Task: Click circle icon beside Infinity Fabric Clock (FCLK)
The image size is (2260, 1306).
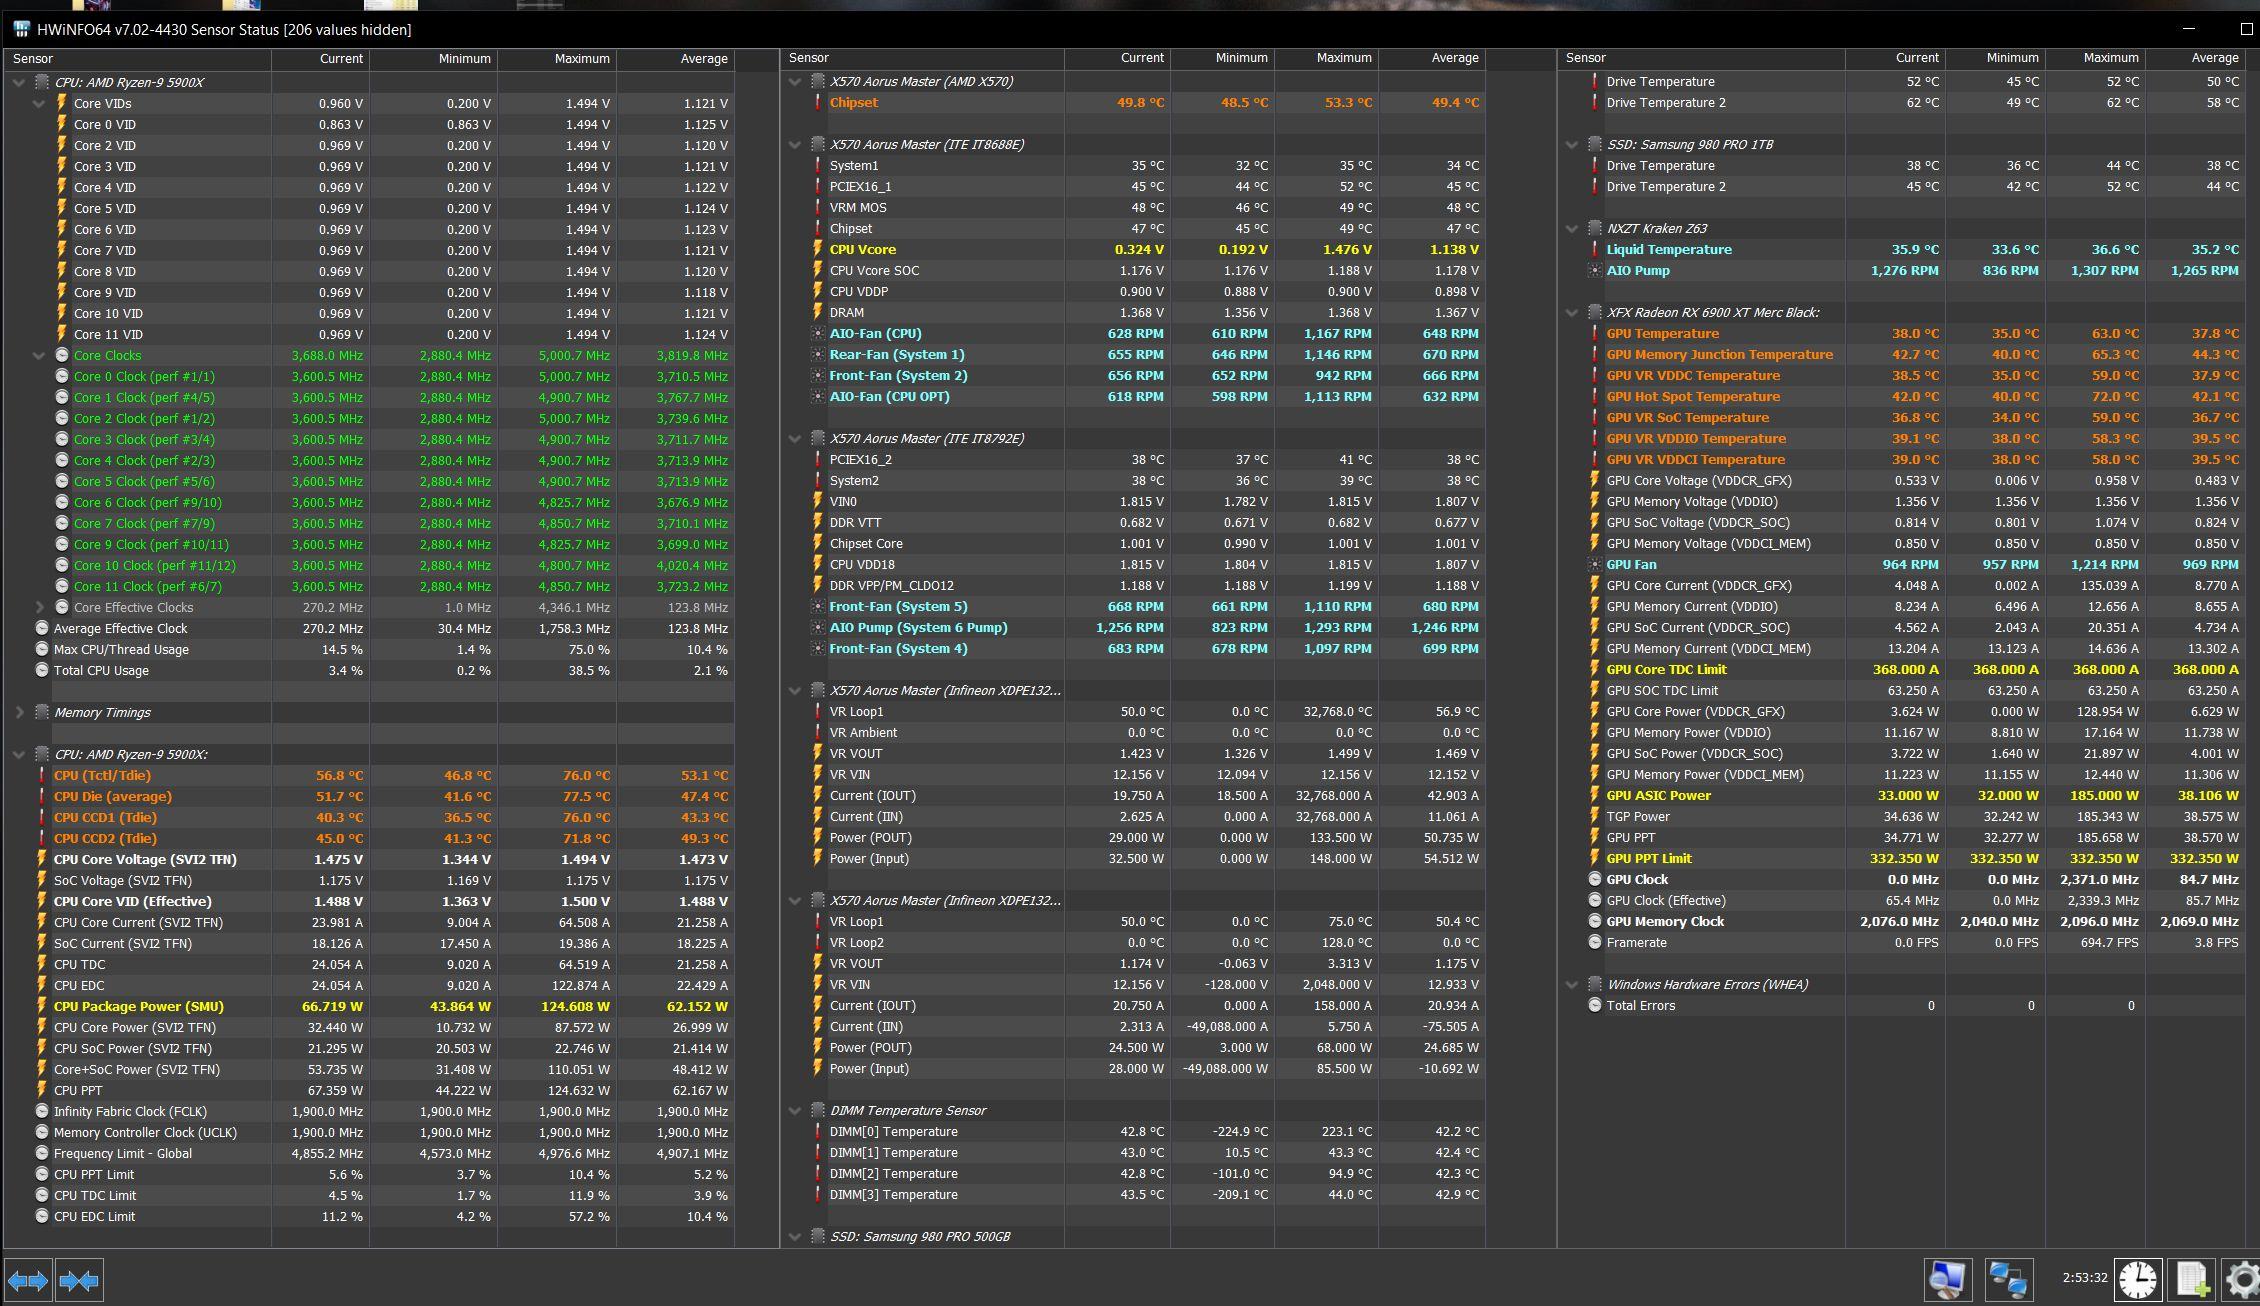Action: 41,1111
